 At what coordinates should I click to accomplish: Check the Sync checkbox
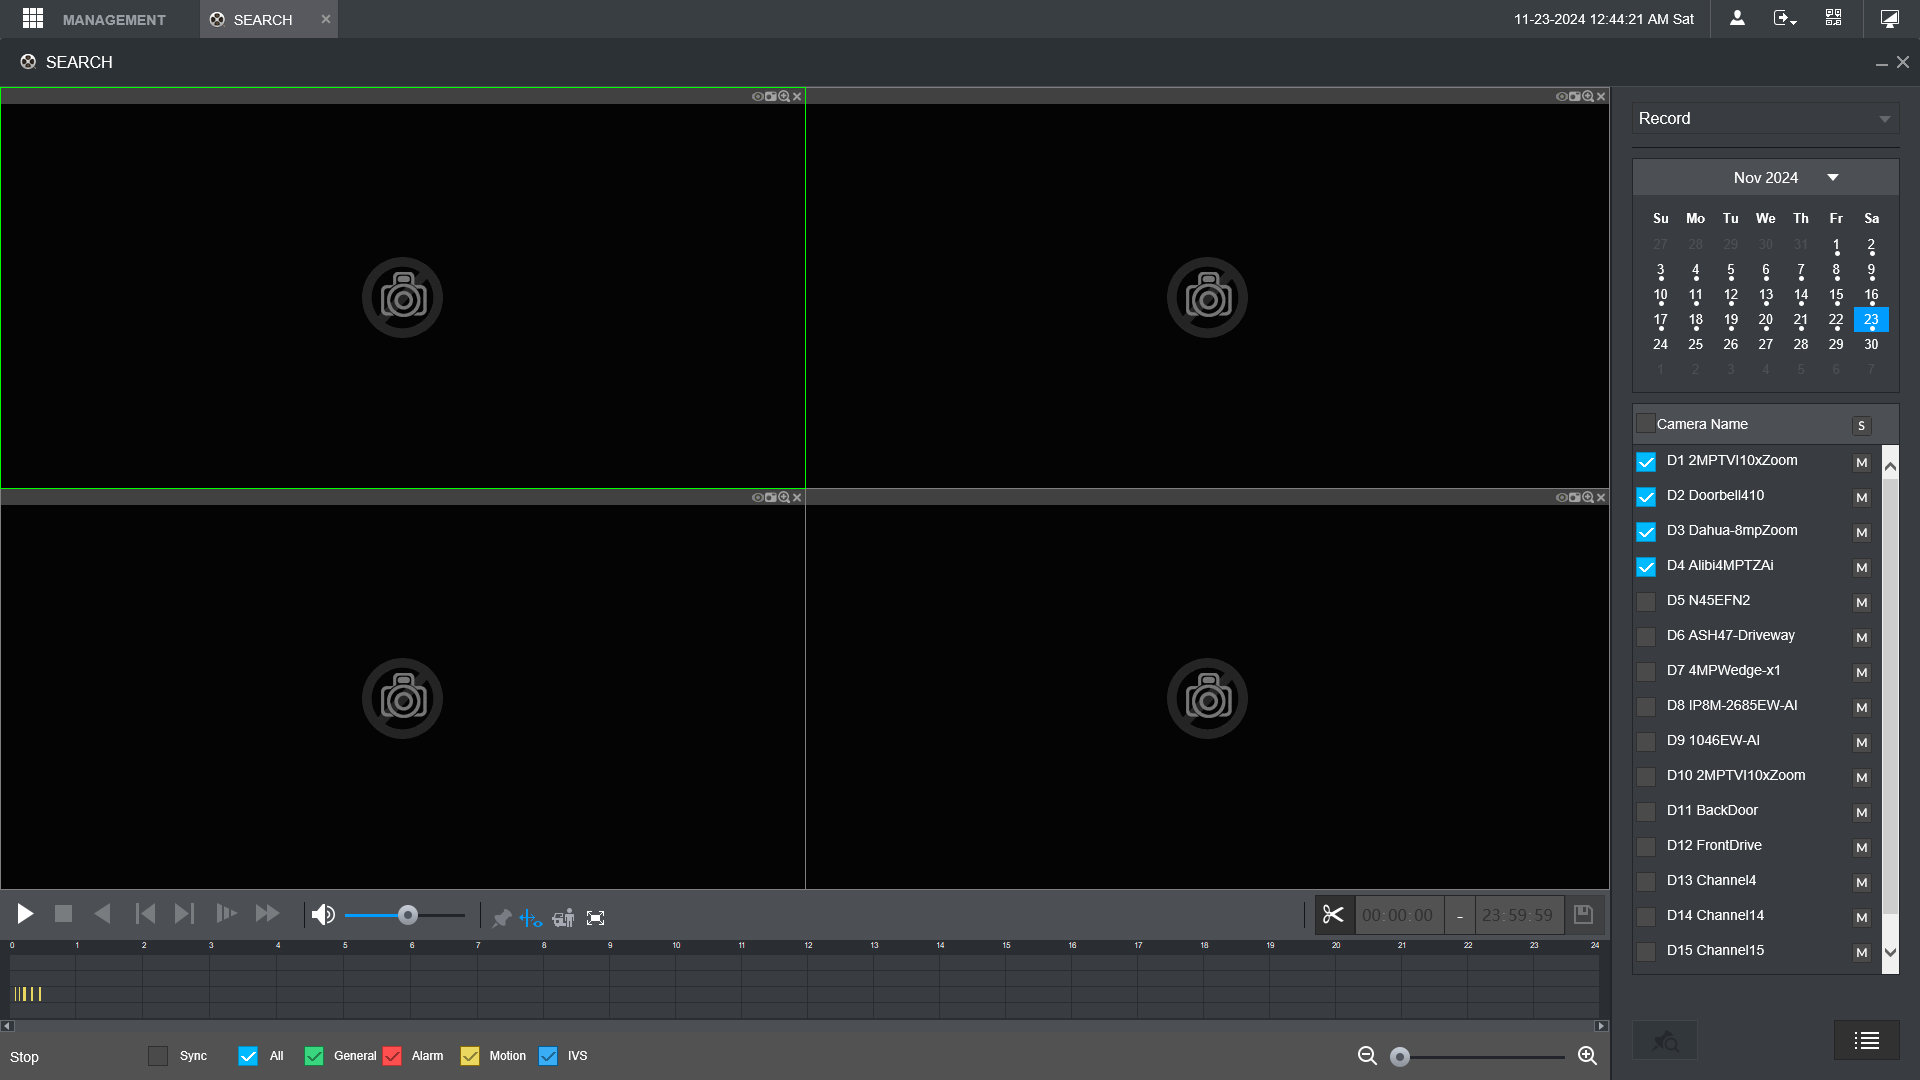(x=158, y=1056)
